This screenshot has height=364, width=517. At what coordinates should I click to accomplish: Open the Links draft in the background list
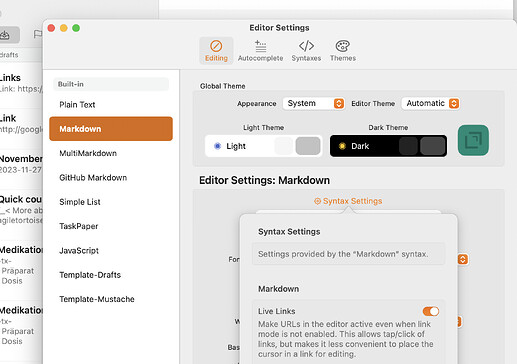point(21,83)
